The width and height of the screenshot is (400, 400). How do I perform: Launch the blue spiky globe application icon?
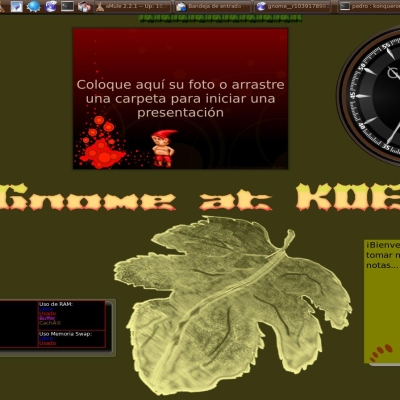tap(33, 6)
